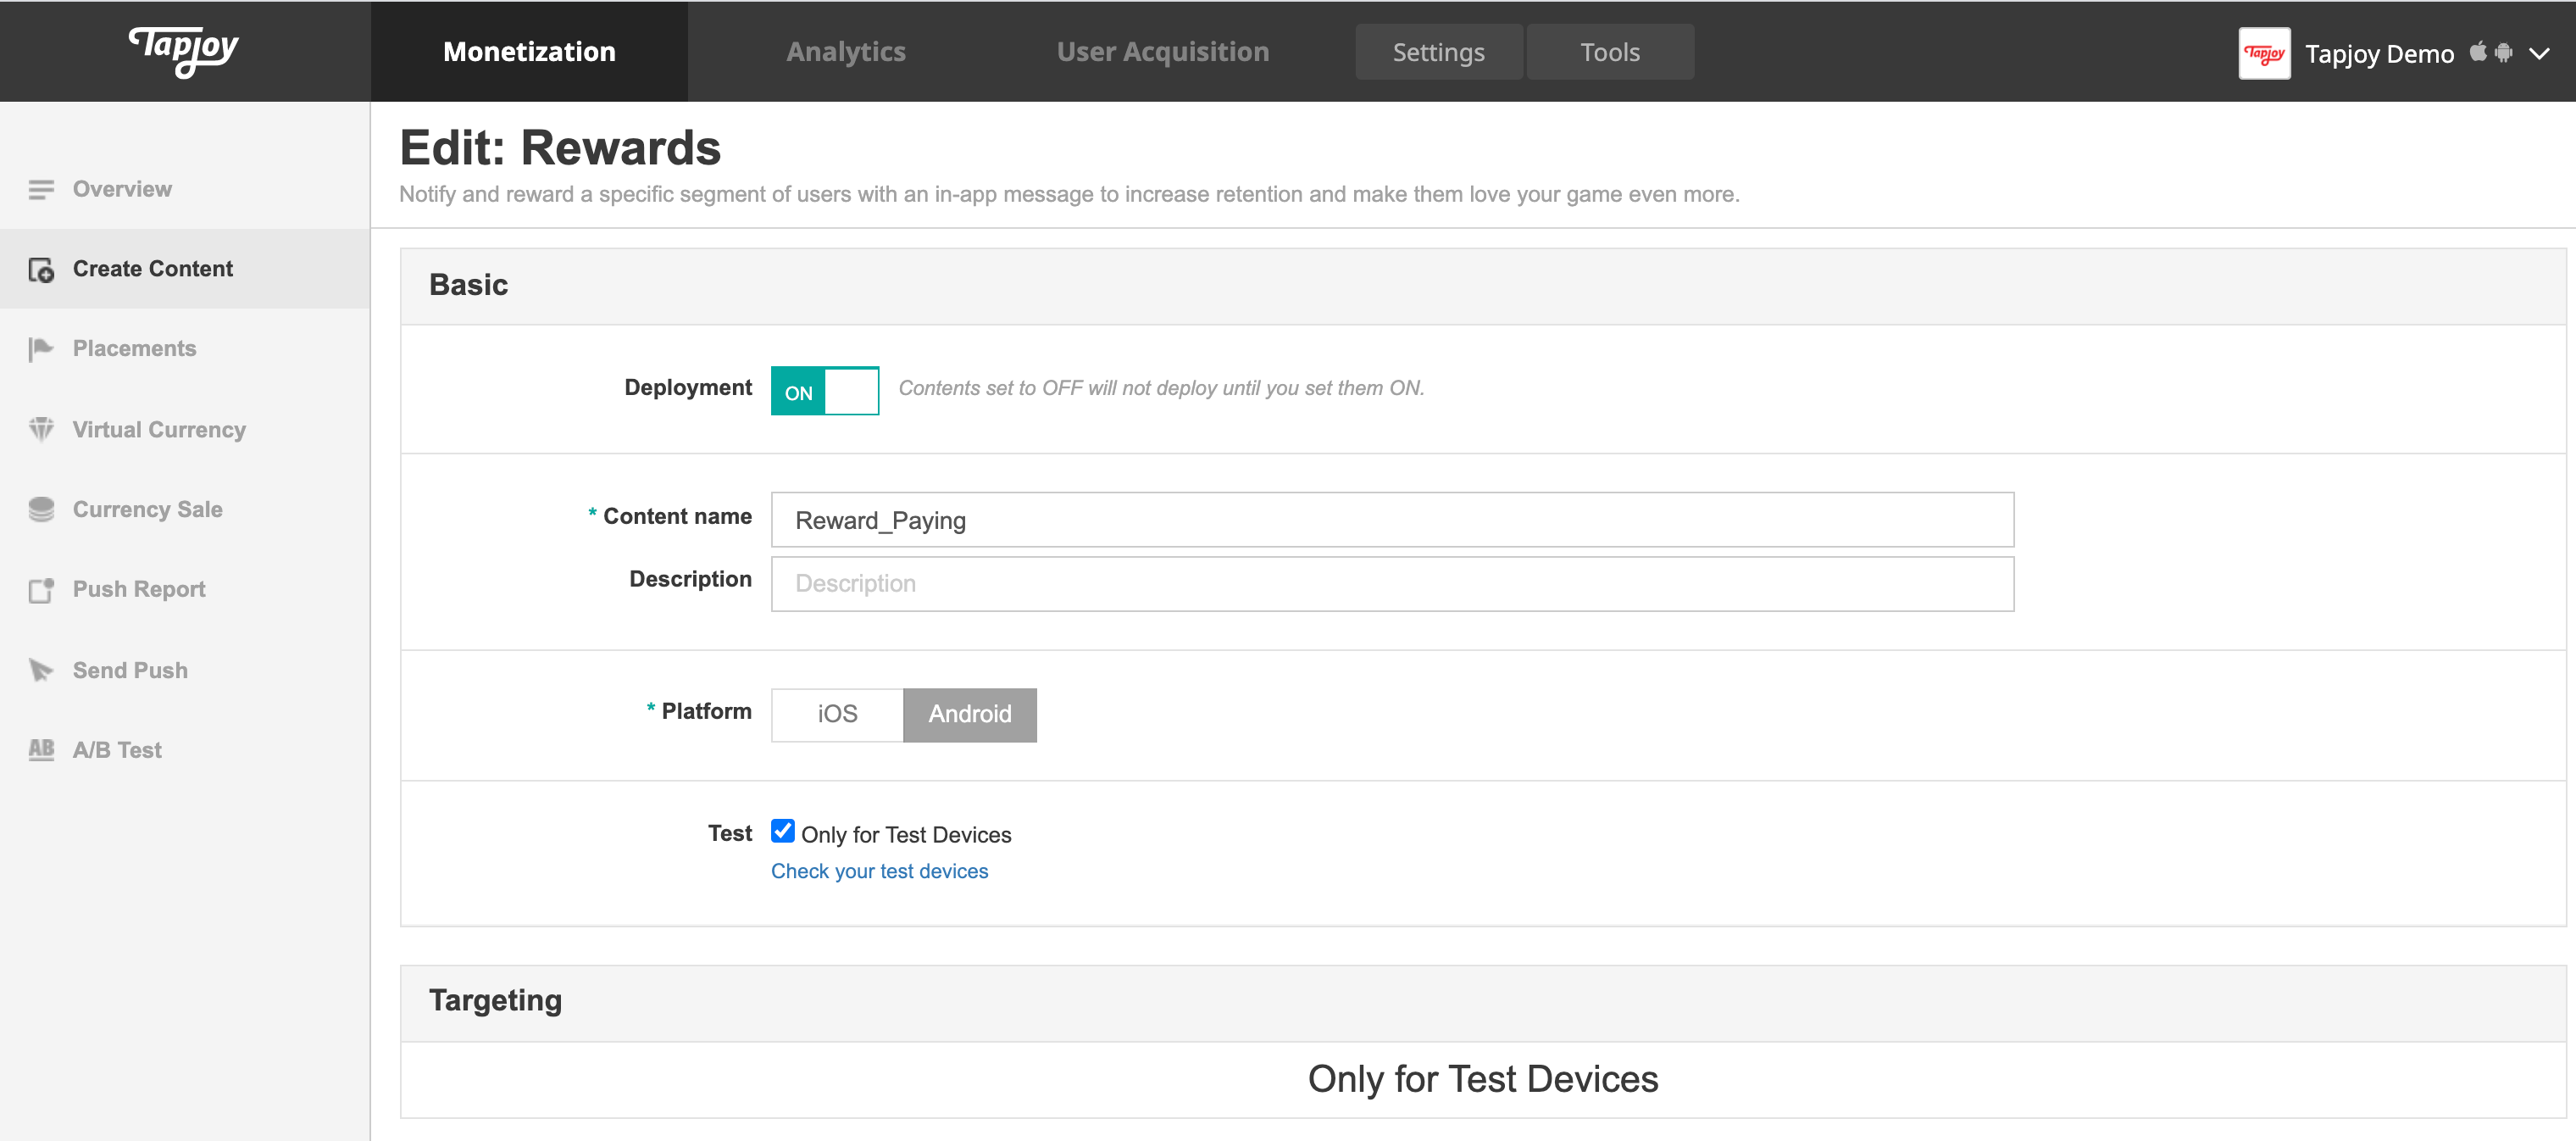Select Android platform option
2576x1141 pixels.
click(969, 714)
